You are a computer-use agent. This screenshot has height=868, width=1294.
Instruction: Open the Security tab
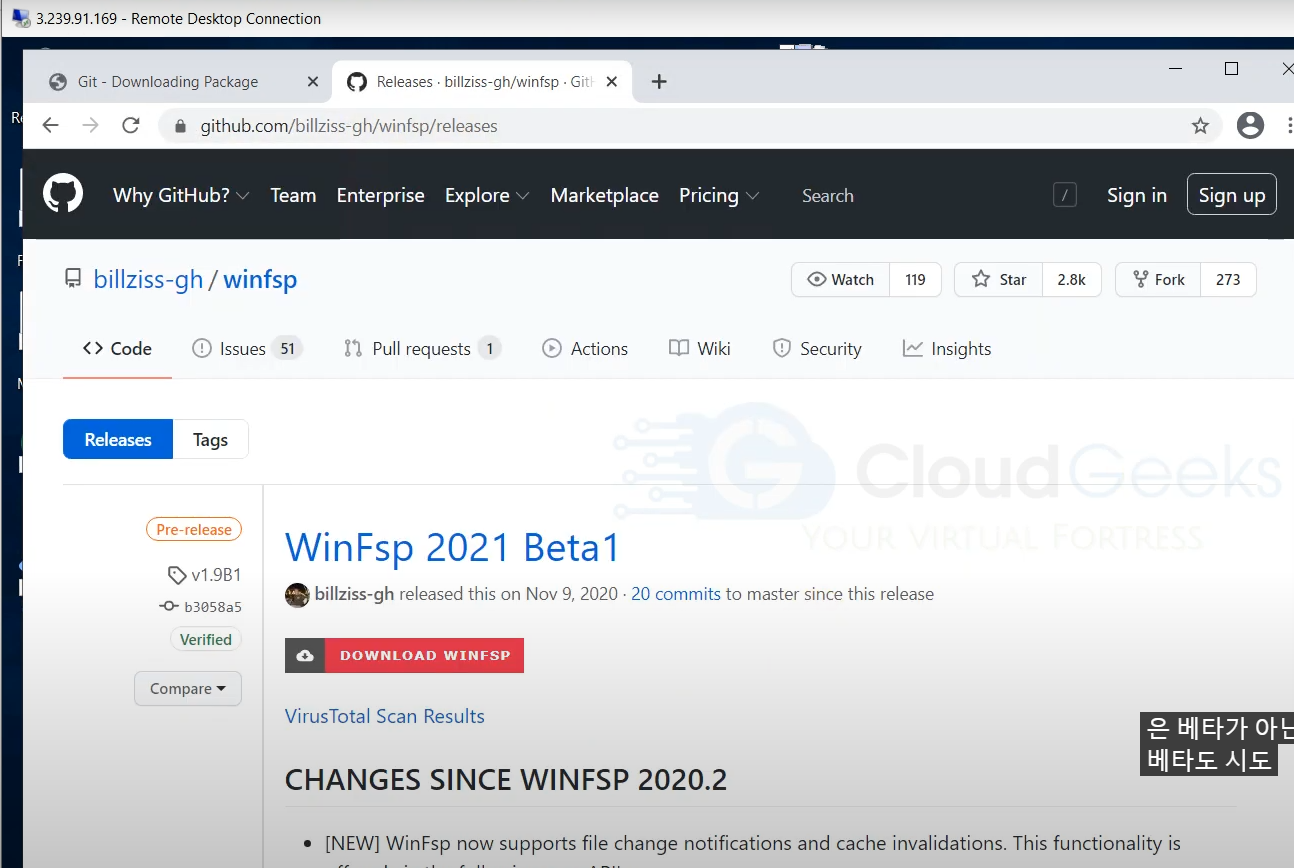817,349
